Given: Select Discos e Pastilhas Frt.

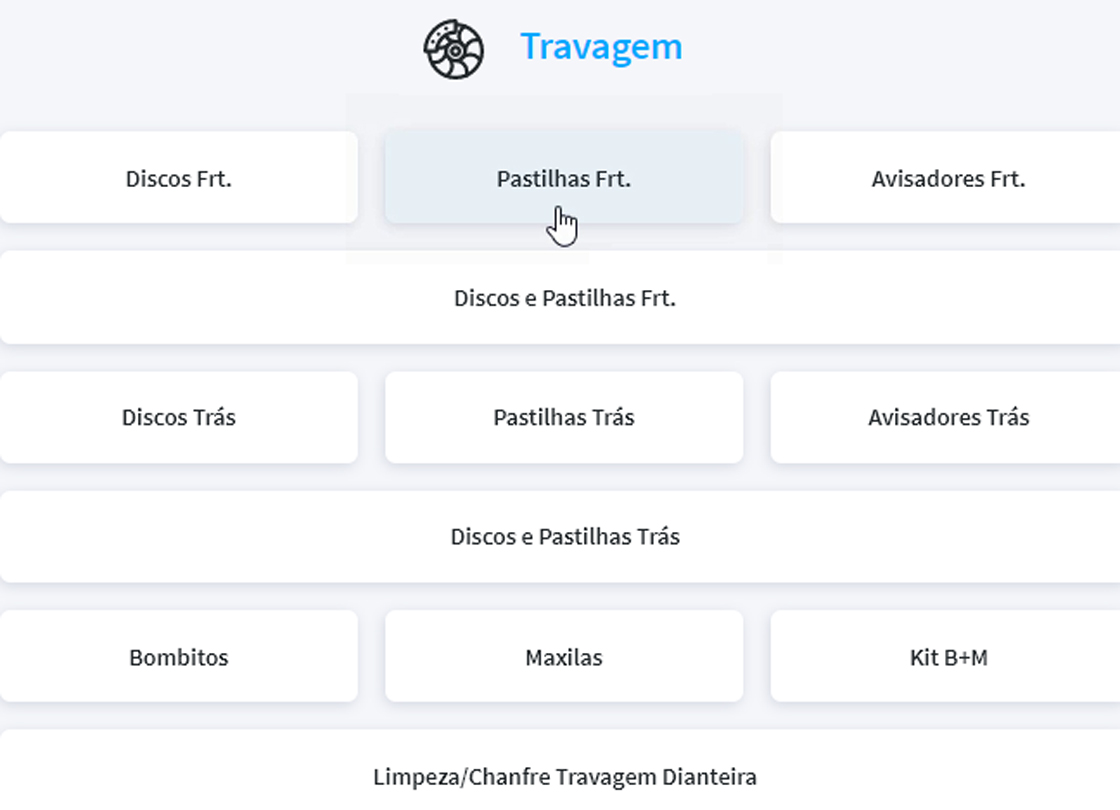Looking at the screenshot, I should (564, 298).
